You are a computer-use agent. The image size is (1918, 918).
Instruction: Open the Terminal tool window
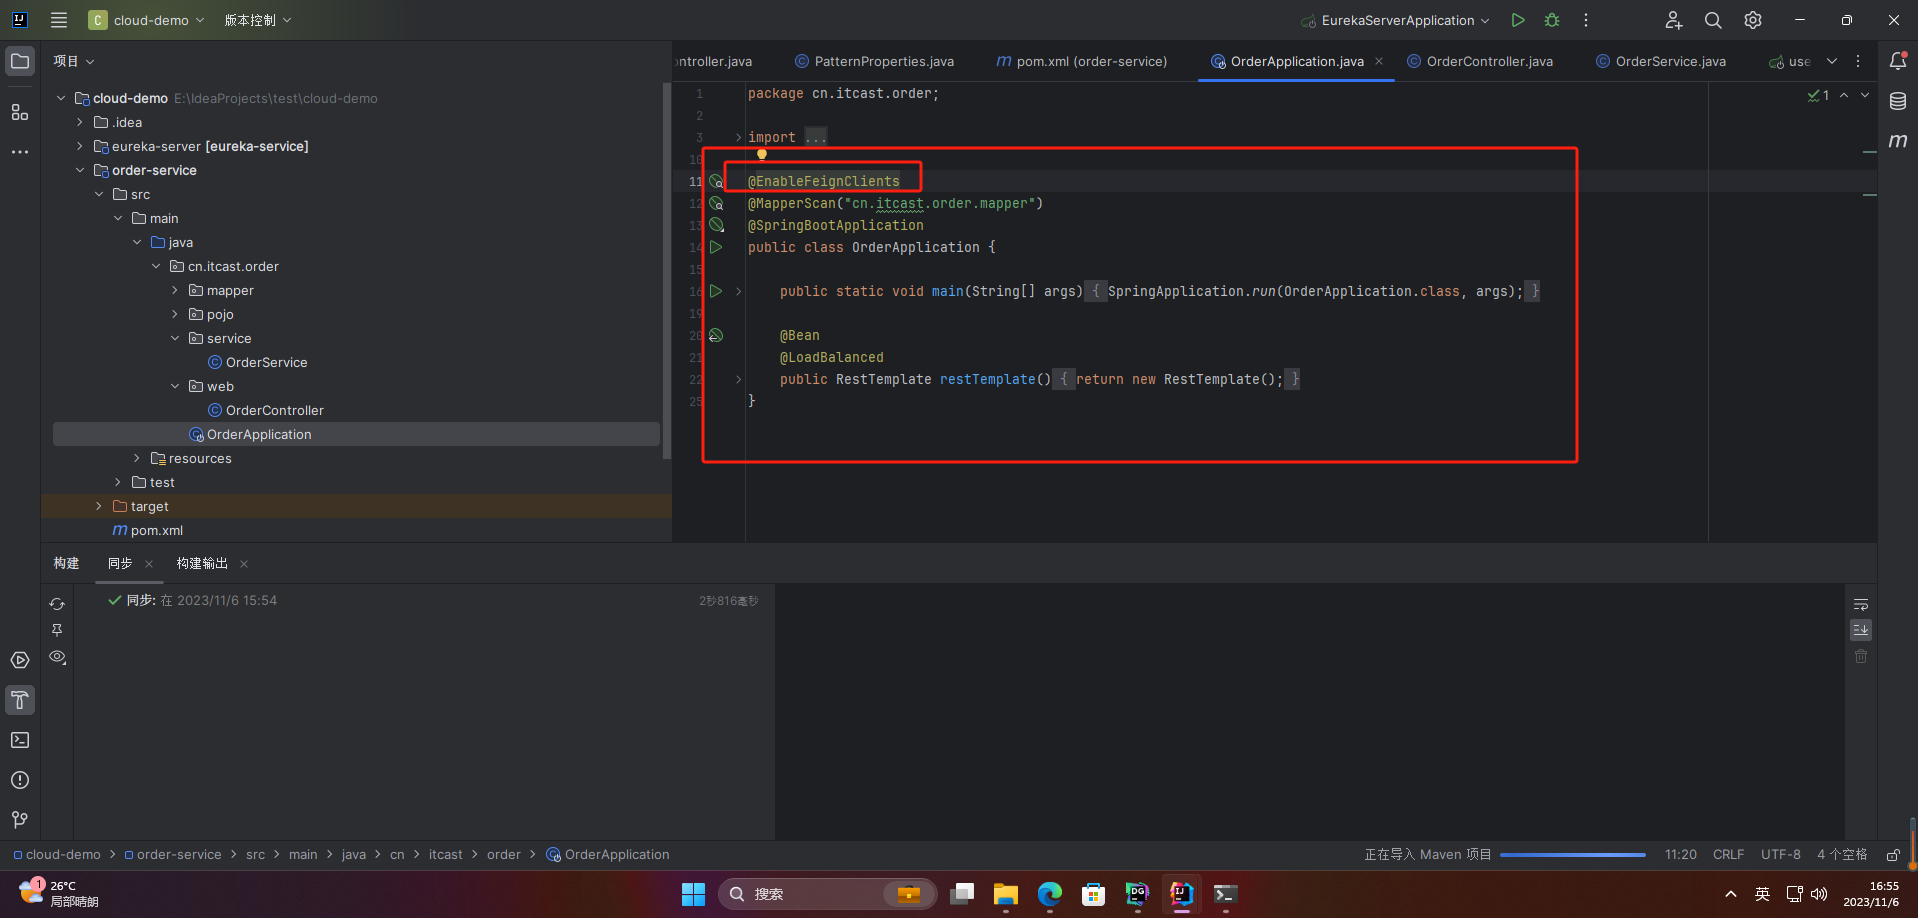click(x=20, y=740)
